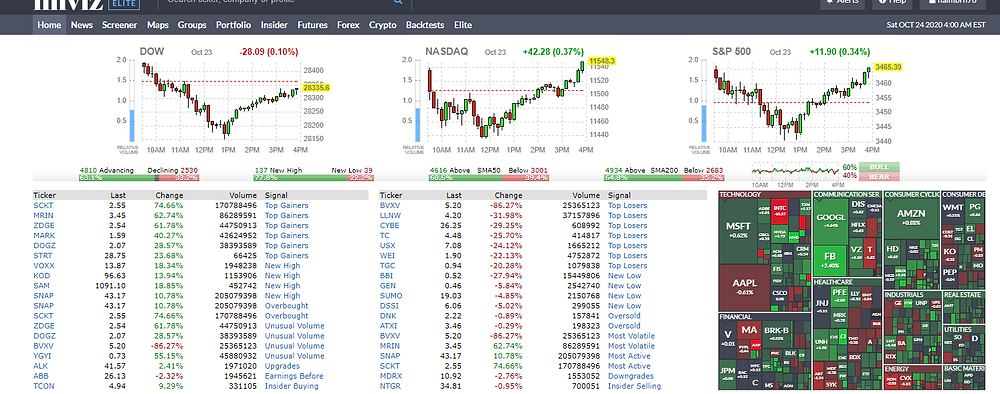Open the Portfolio menu item
The width and height of the screenshot is (1000, 394).
click(x=233, y=25)
